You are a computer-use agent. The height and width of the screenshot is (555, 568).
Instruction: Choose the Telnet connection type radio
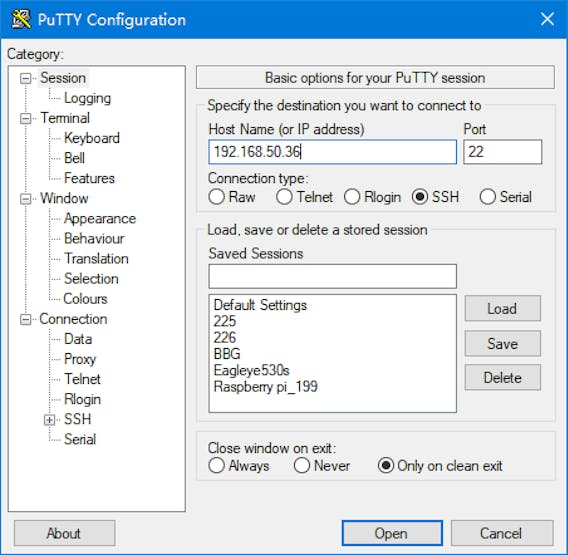[x=284, y=197]
